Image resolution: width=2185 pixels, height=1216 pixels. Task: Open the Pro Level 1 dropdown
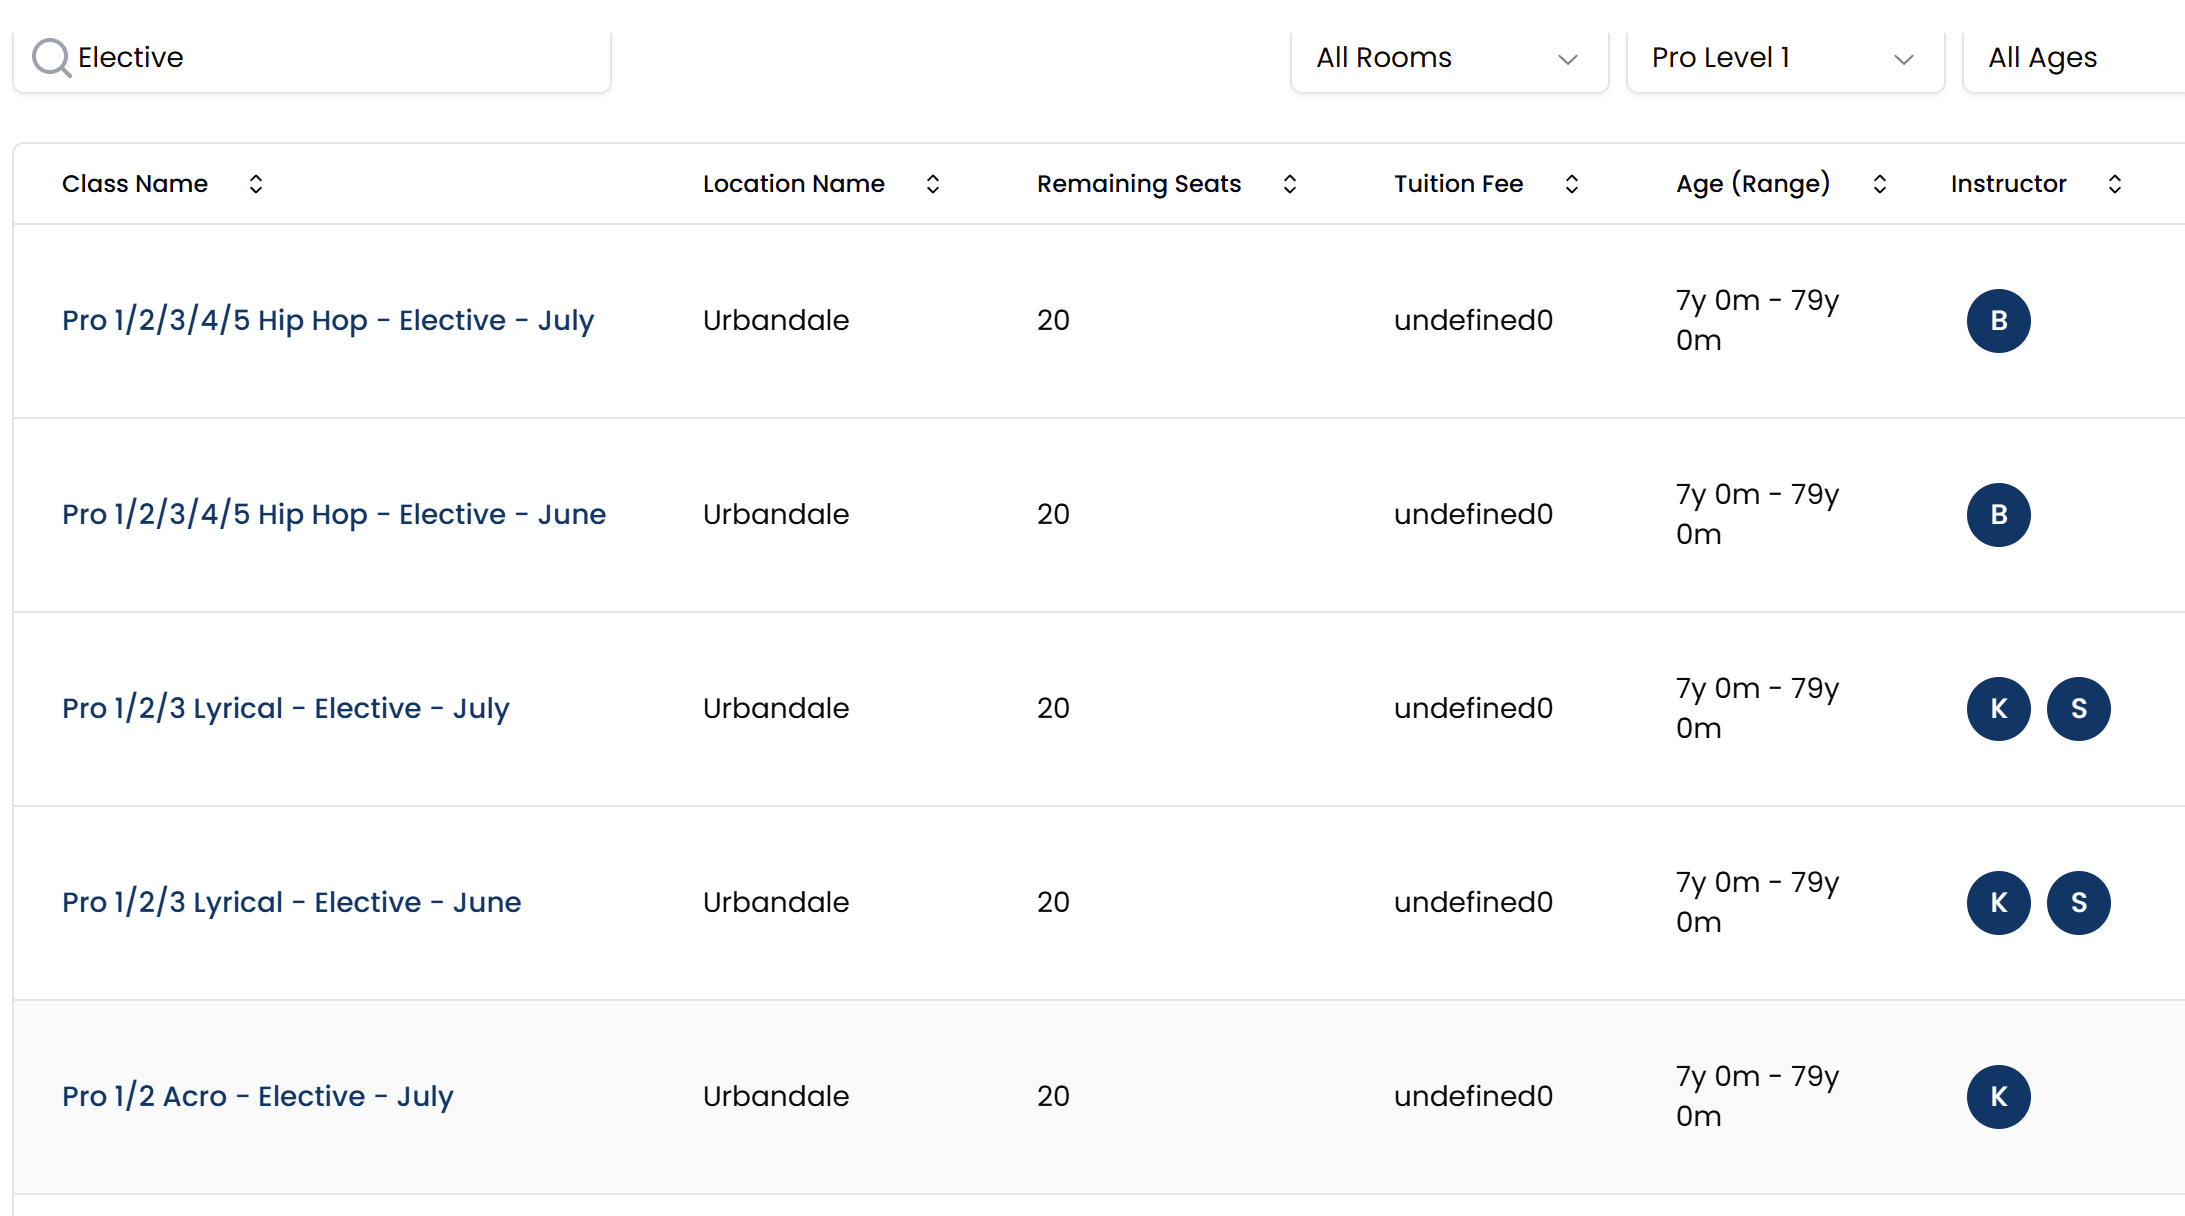pyautogui.click(x=1784, y=58)
